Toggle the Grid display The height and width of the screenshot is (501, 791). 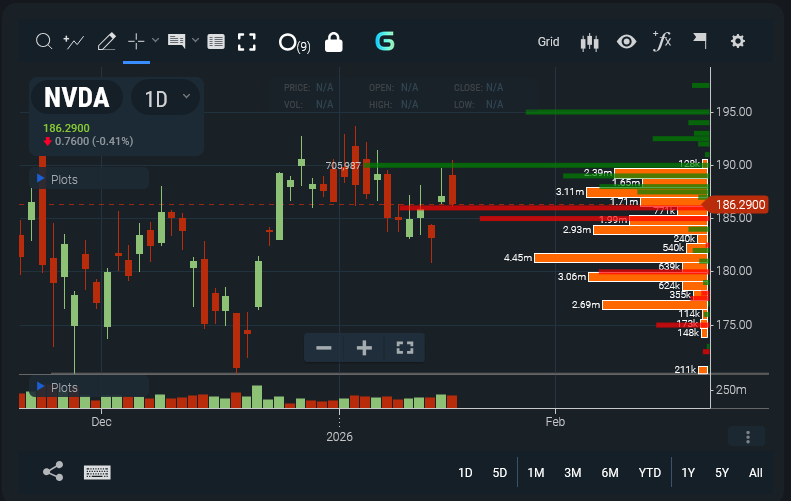coord(548,41)
